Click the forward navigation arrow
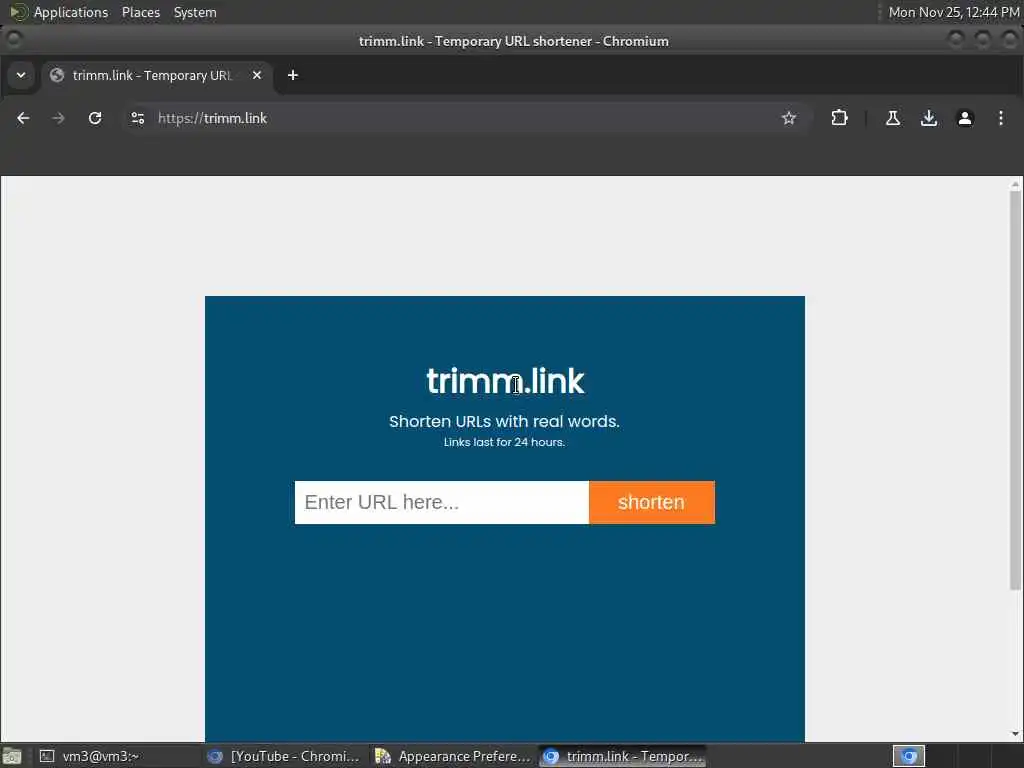Screen dimensions: 1024x768 [x=58, y=118]
